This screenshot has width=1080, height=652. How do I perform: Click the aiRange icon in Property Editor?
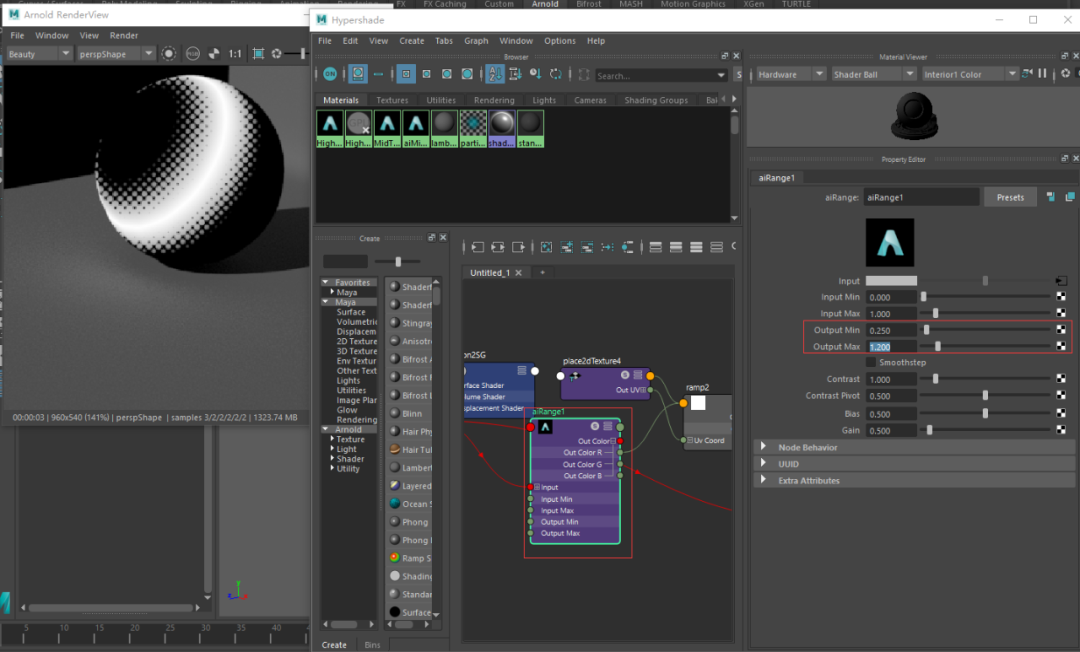point(890,242)
